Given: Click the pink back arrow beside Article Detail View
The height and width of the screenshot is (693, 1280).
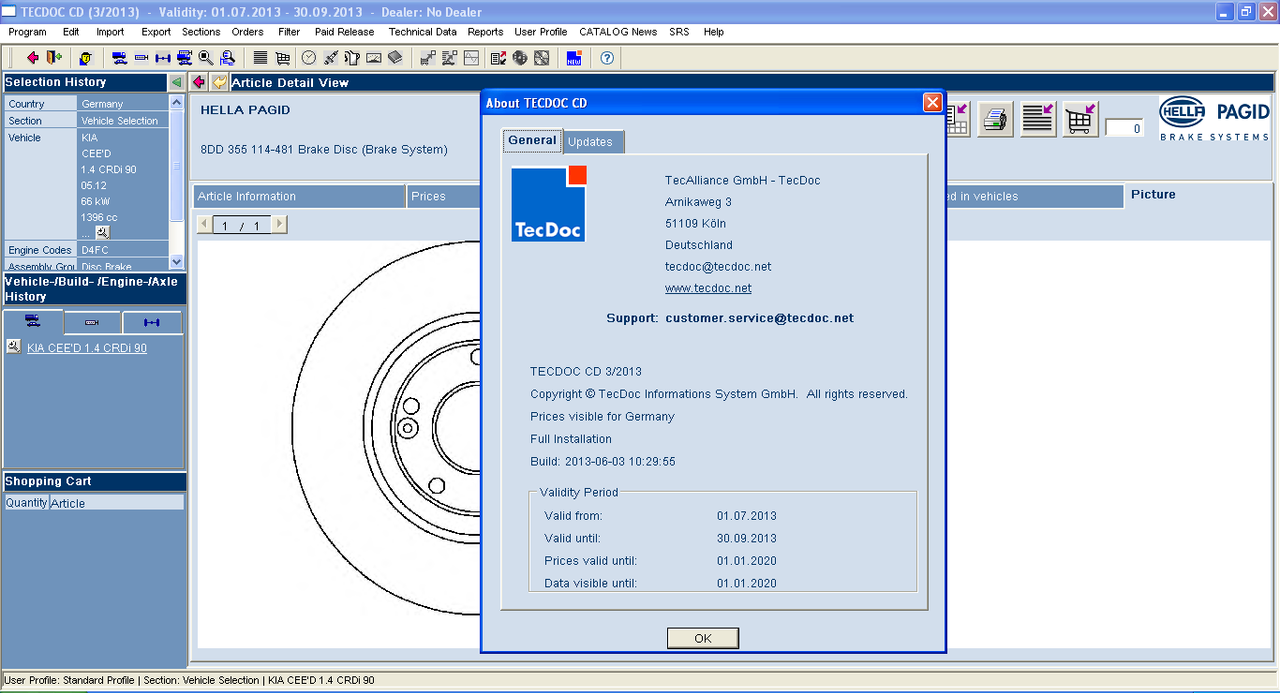Looking at the screenshot, I should pos(199,82).
